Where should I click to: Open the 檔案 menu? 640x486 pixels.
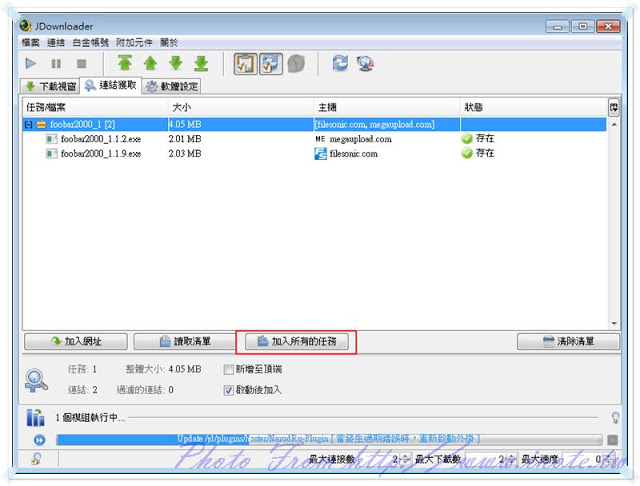(x=31, y=42)
